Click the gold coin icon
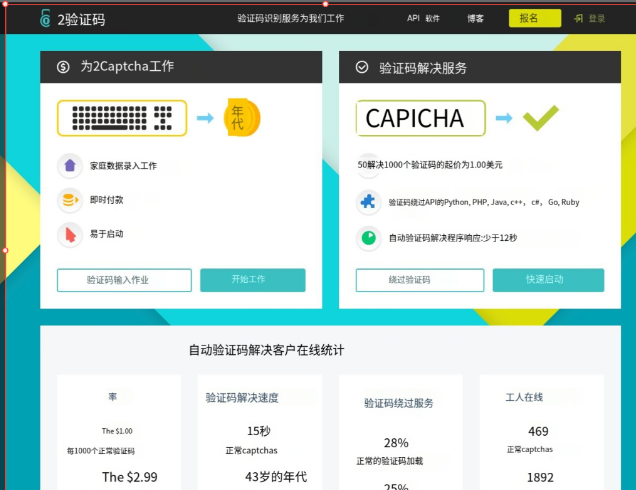This screenshot has width=636, height=490. (242, 118)
